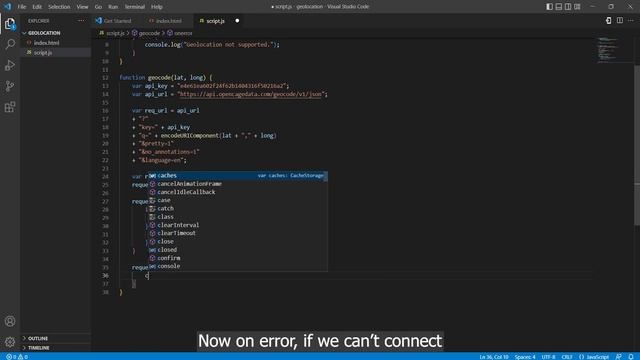Select the class suggestion
The width and height of the screenshot is (640, 360).
238,217
